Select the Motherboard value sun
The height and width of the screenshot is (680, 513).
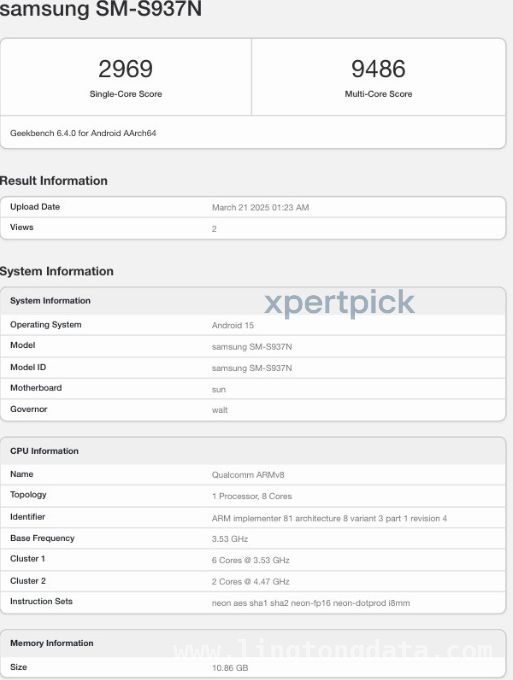(x=219, y=389)
